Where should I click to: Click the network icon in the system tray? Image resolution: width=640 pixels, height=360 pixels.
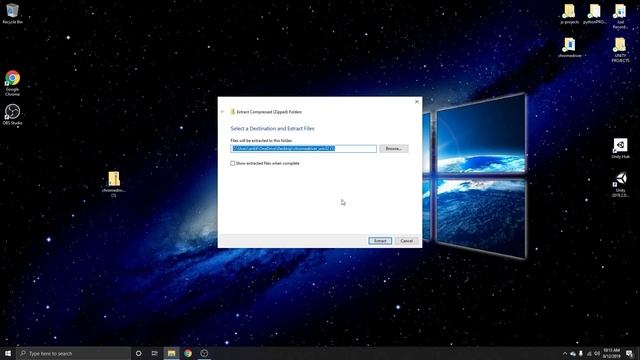coord(589,354)
